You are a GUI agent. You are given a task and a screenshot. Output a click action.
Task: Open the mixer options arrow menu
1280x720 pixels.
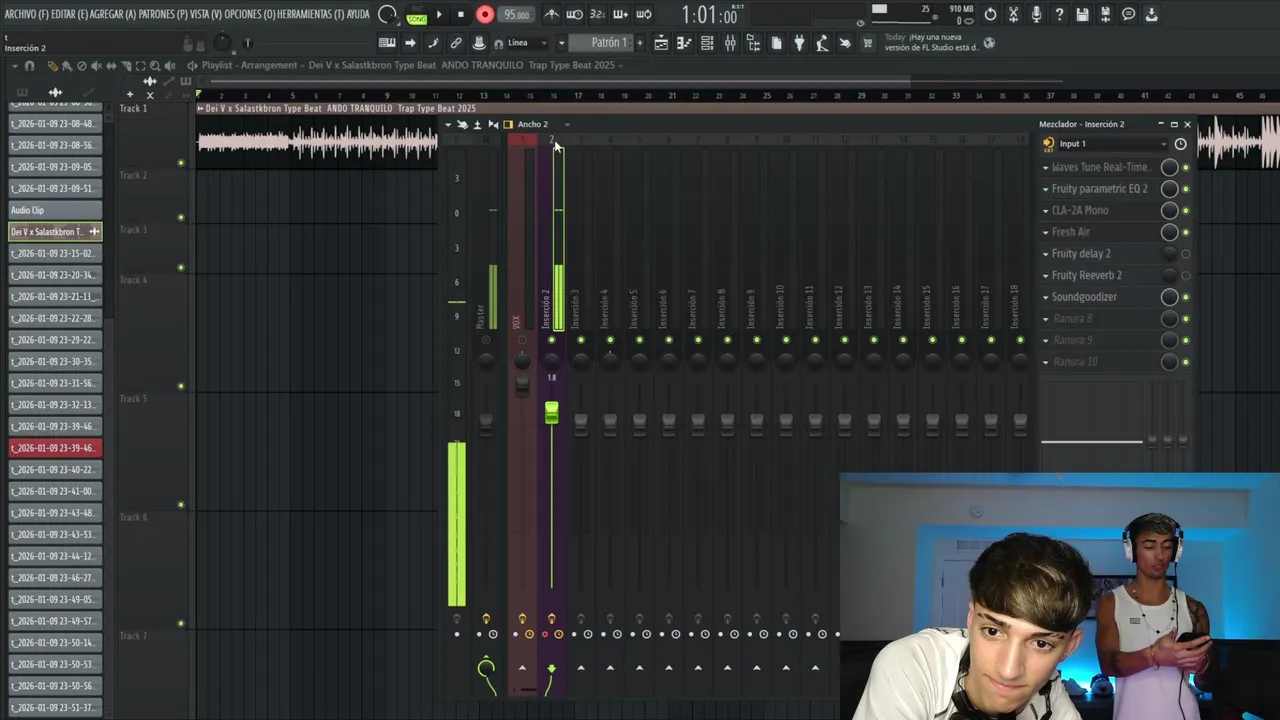pos(448,124)
